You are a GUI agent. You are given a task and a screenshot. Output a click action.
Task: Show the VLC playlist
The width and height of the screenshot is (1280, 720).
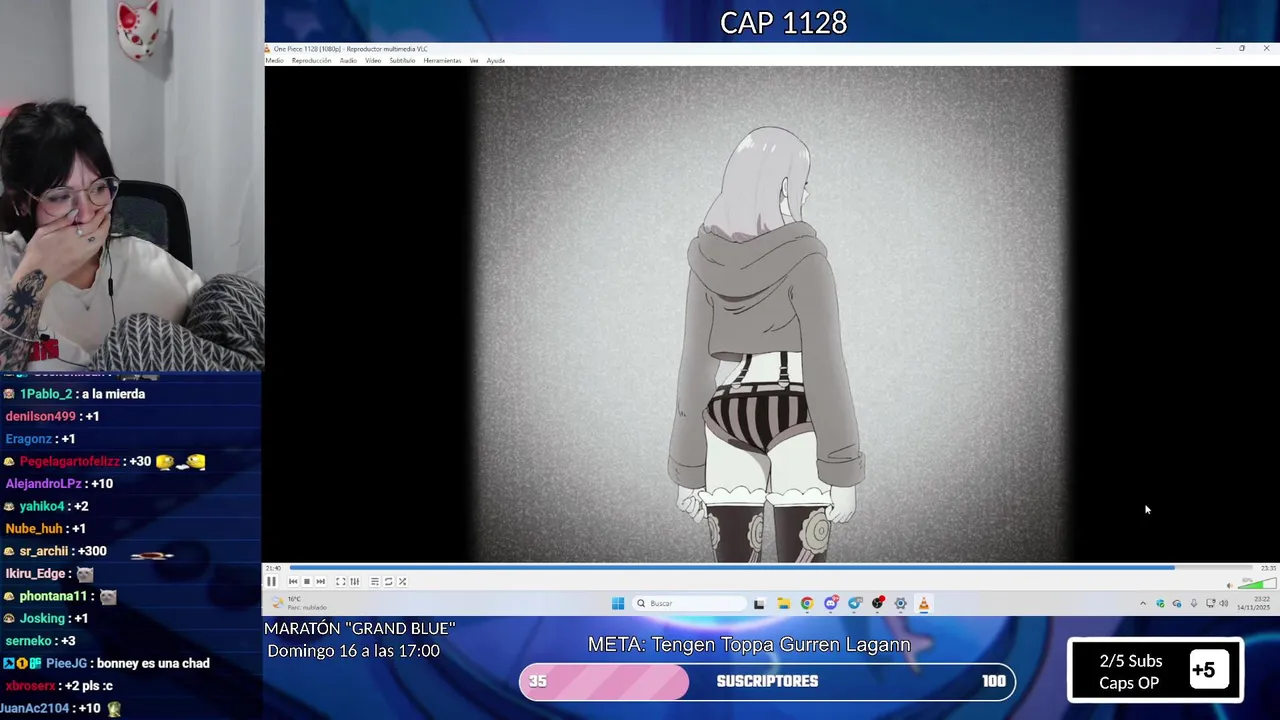[x=375, y=581]
